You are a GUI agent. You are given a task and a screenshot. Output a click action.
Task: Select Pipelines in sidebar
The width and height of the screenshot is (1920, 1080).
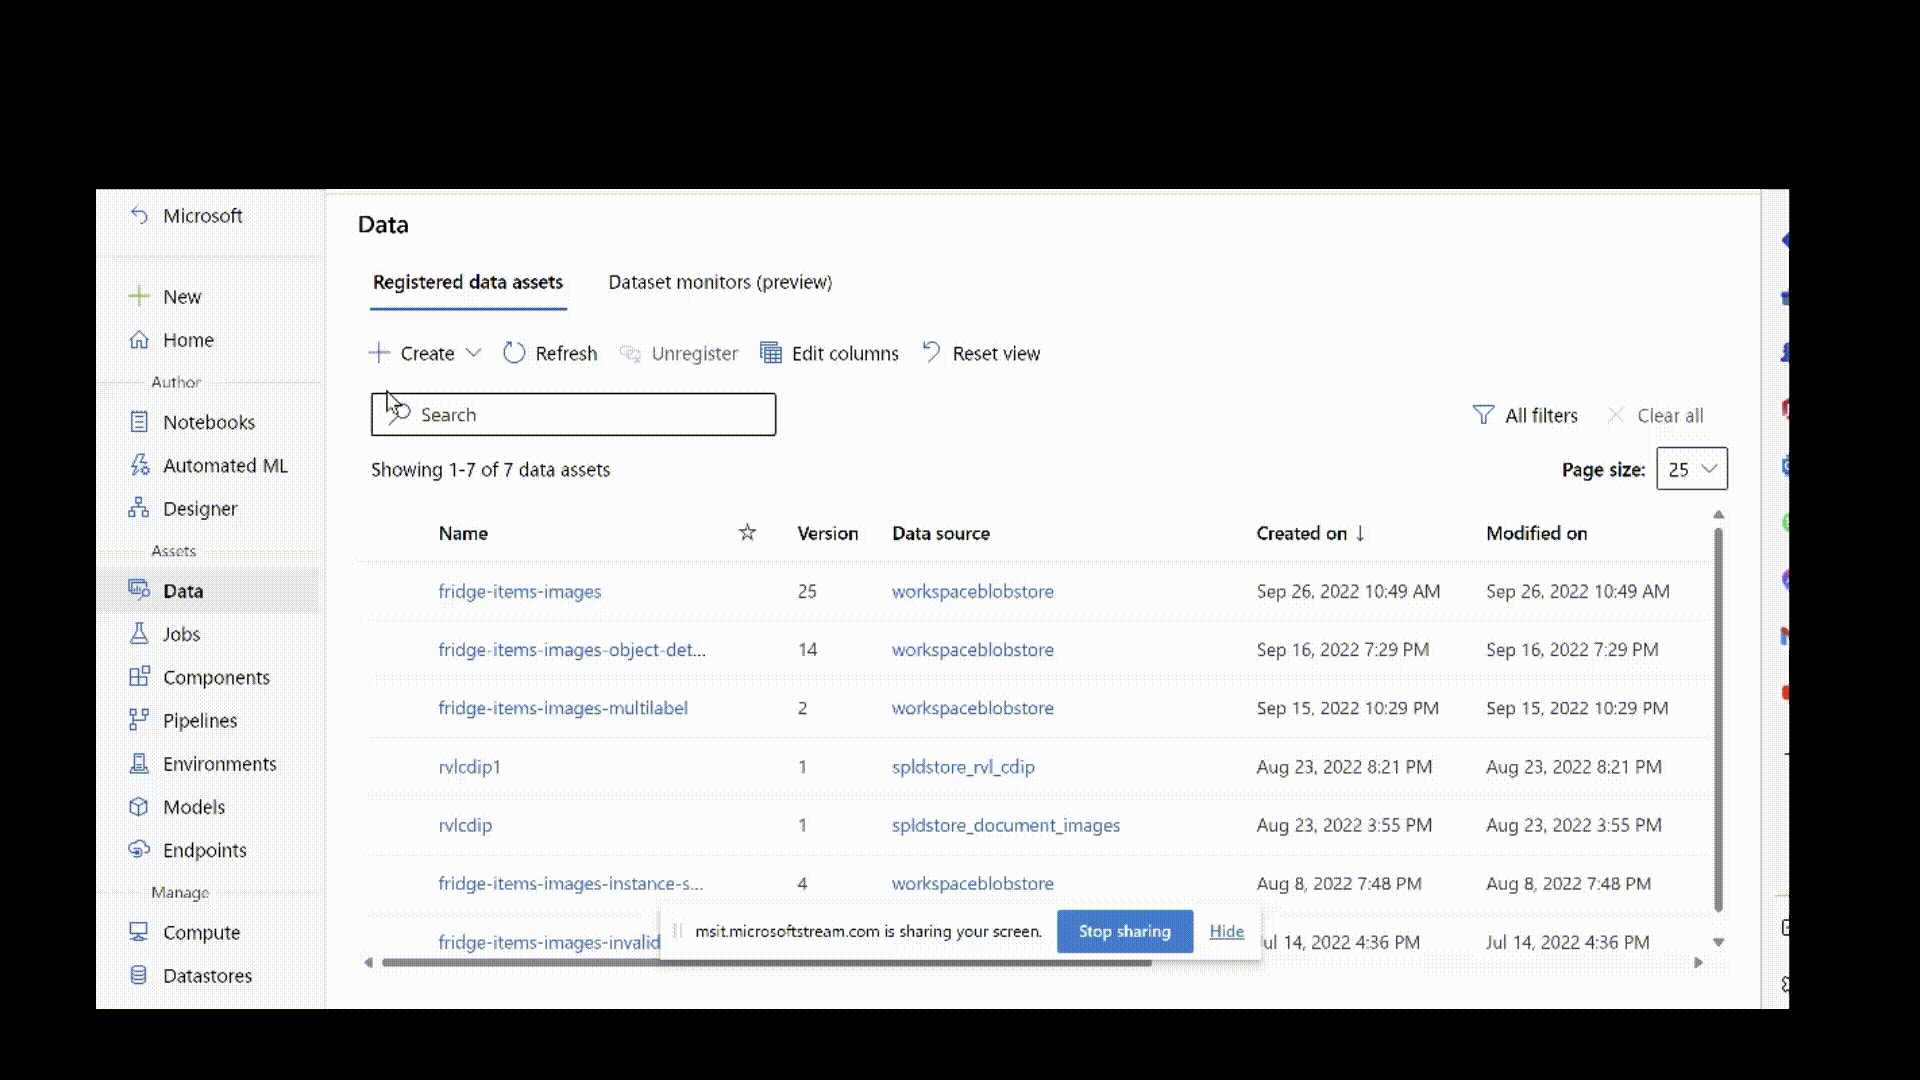[x=199, y=720]
